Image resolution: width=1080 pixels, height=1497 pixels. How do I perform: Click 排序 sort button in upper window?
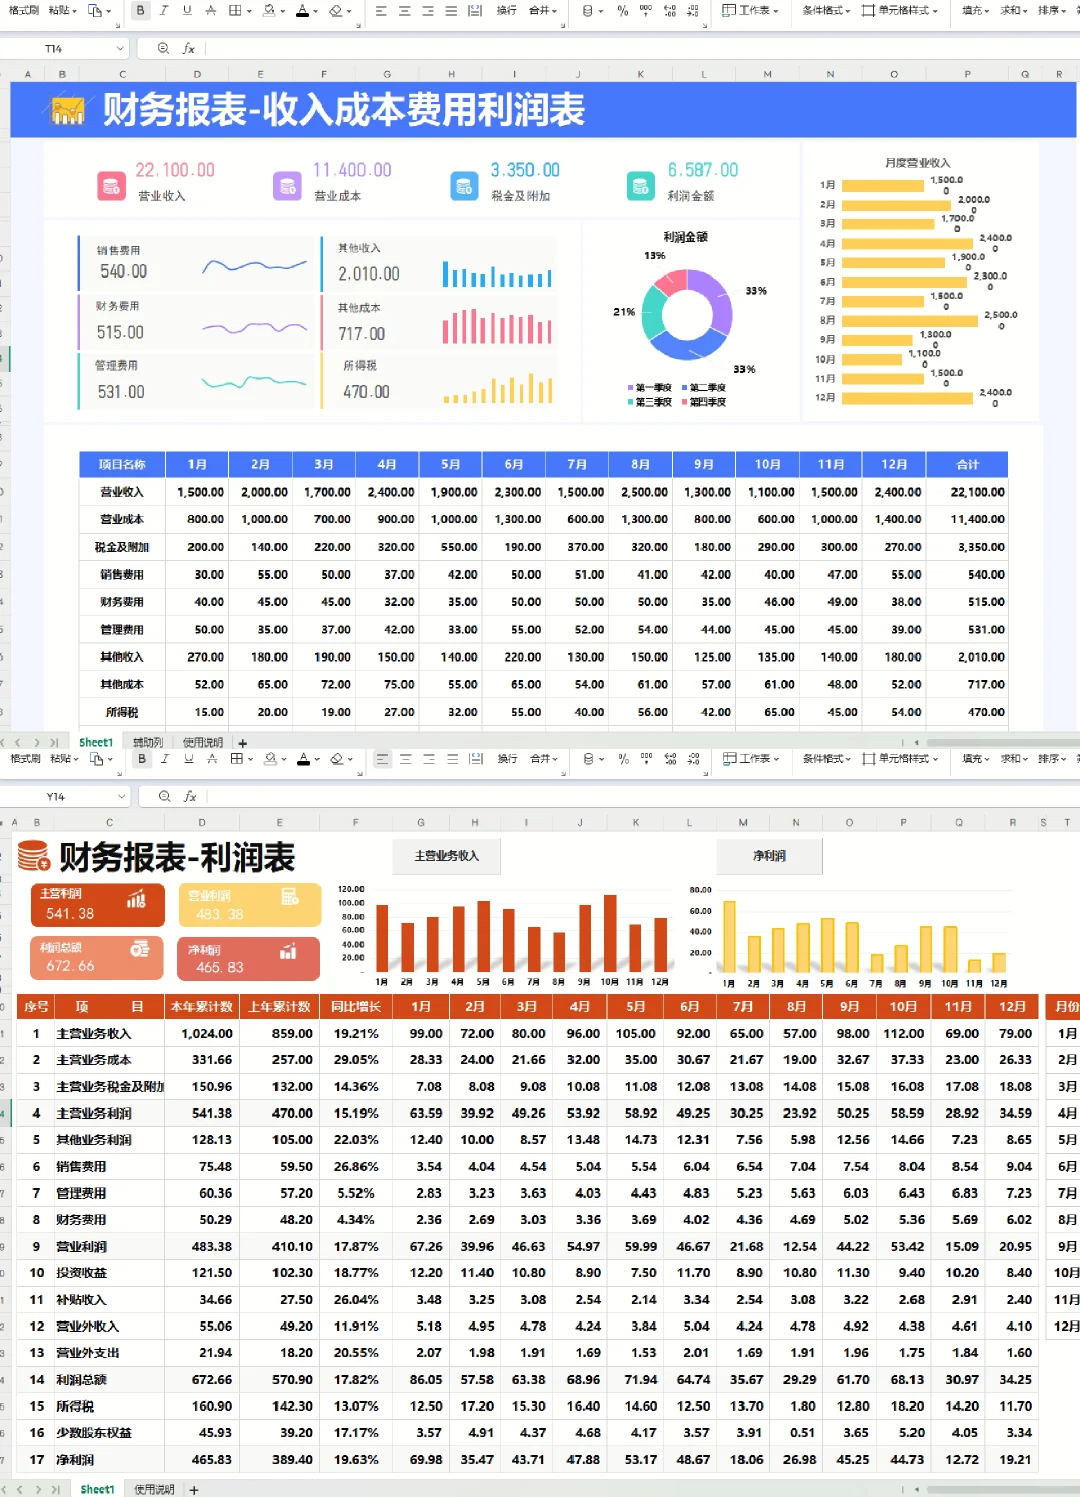tap(1052, 11)
